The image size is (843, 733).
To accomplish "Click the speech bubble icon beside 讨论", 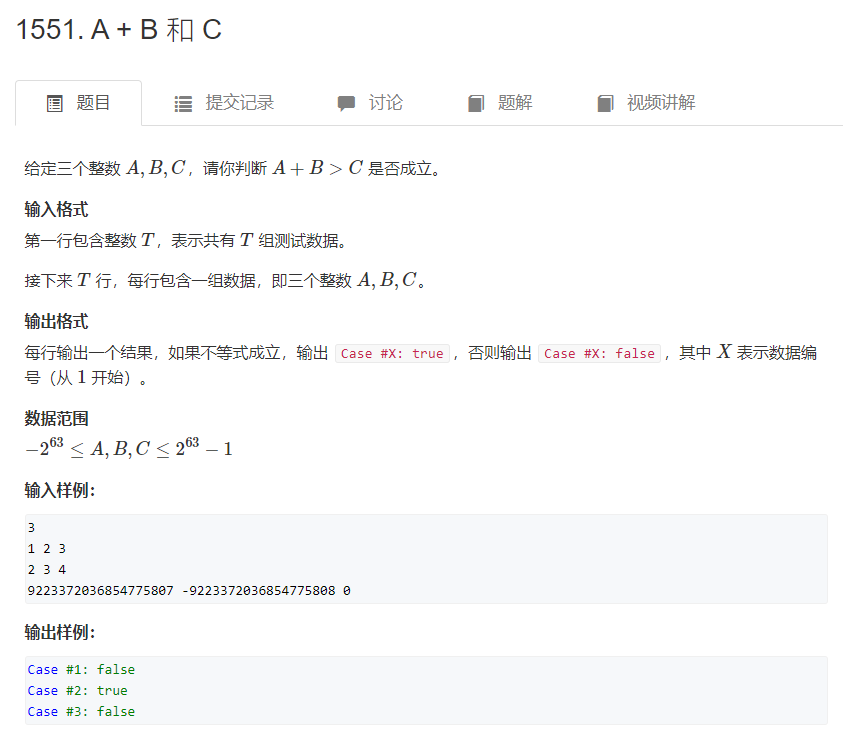I will [x=345, y=103].
